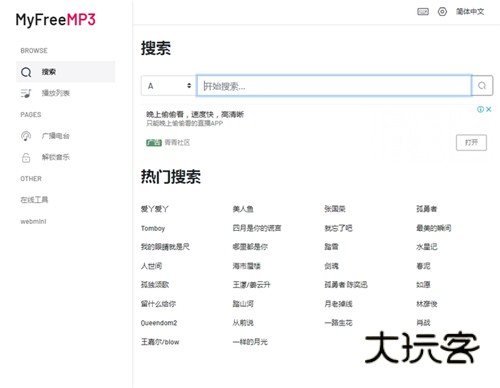Search the first hot term 爱Y爱Y
500x388 pixels.
[155, 209]
